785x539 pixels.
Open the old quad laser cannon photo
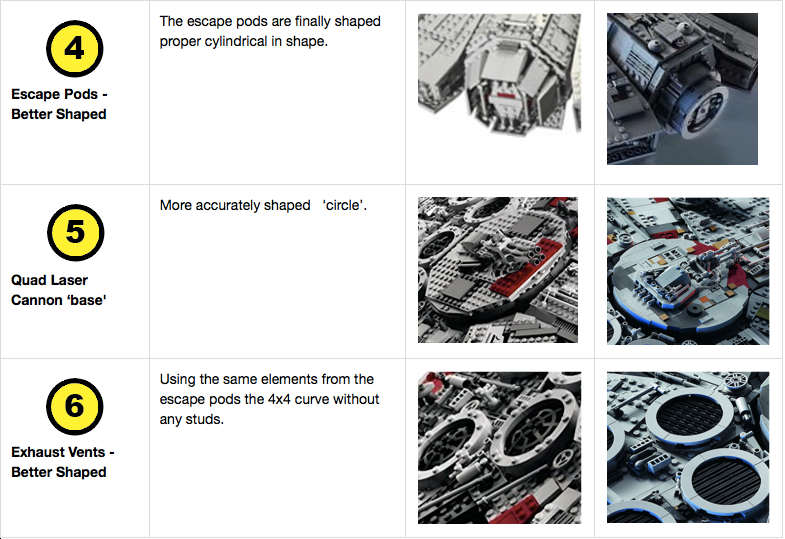pos(498,270)
